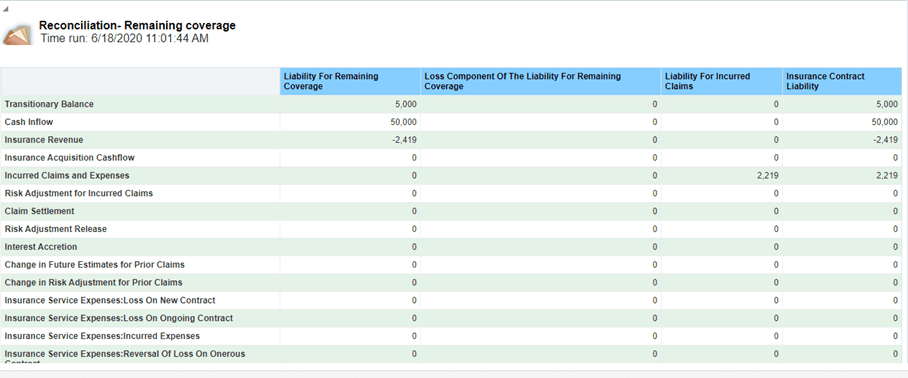Select 'Reversal Of Loss On Onerous' row label
The image size is (908, 378).
125,356
